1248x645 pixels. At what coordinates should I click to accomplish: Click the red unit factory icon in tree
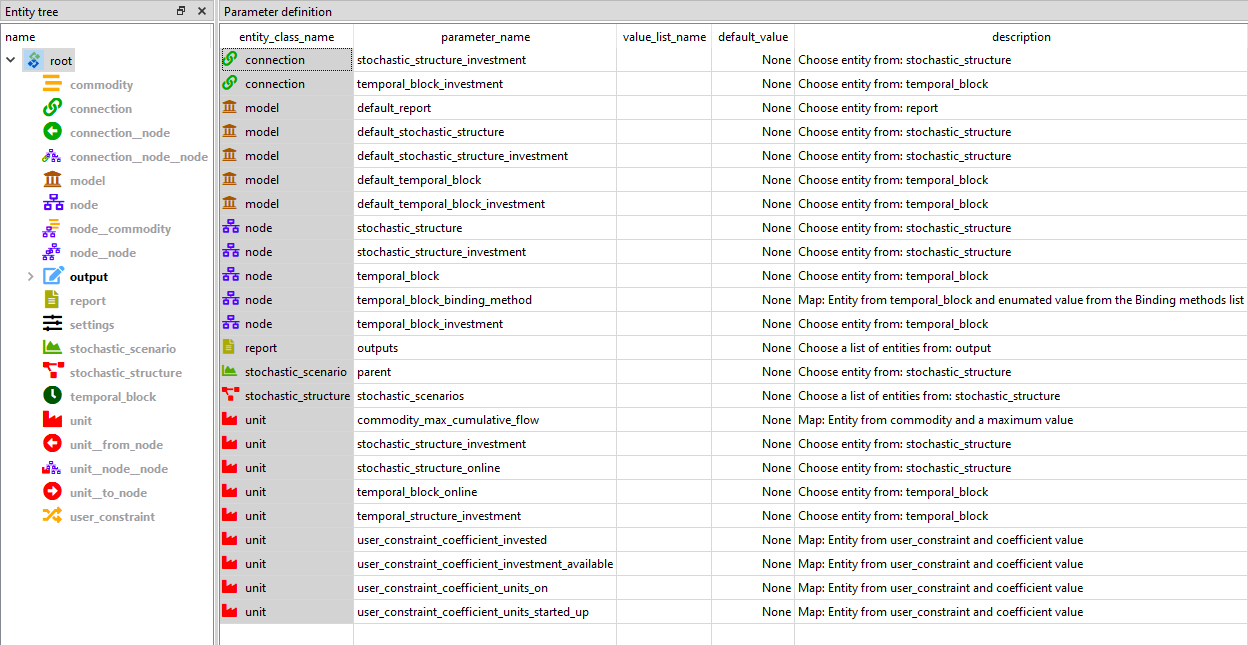point(52,421)
